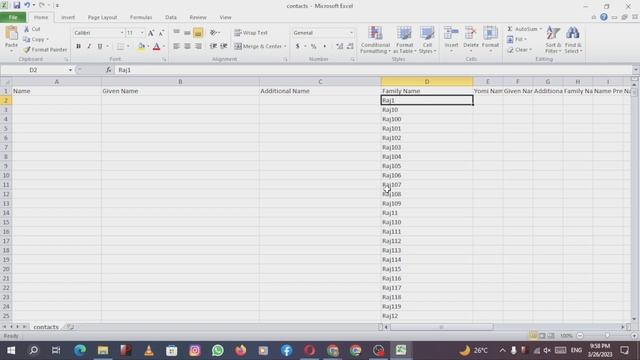
Task: Apply left text alignment
Action: point(176,46)
